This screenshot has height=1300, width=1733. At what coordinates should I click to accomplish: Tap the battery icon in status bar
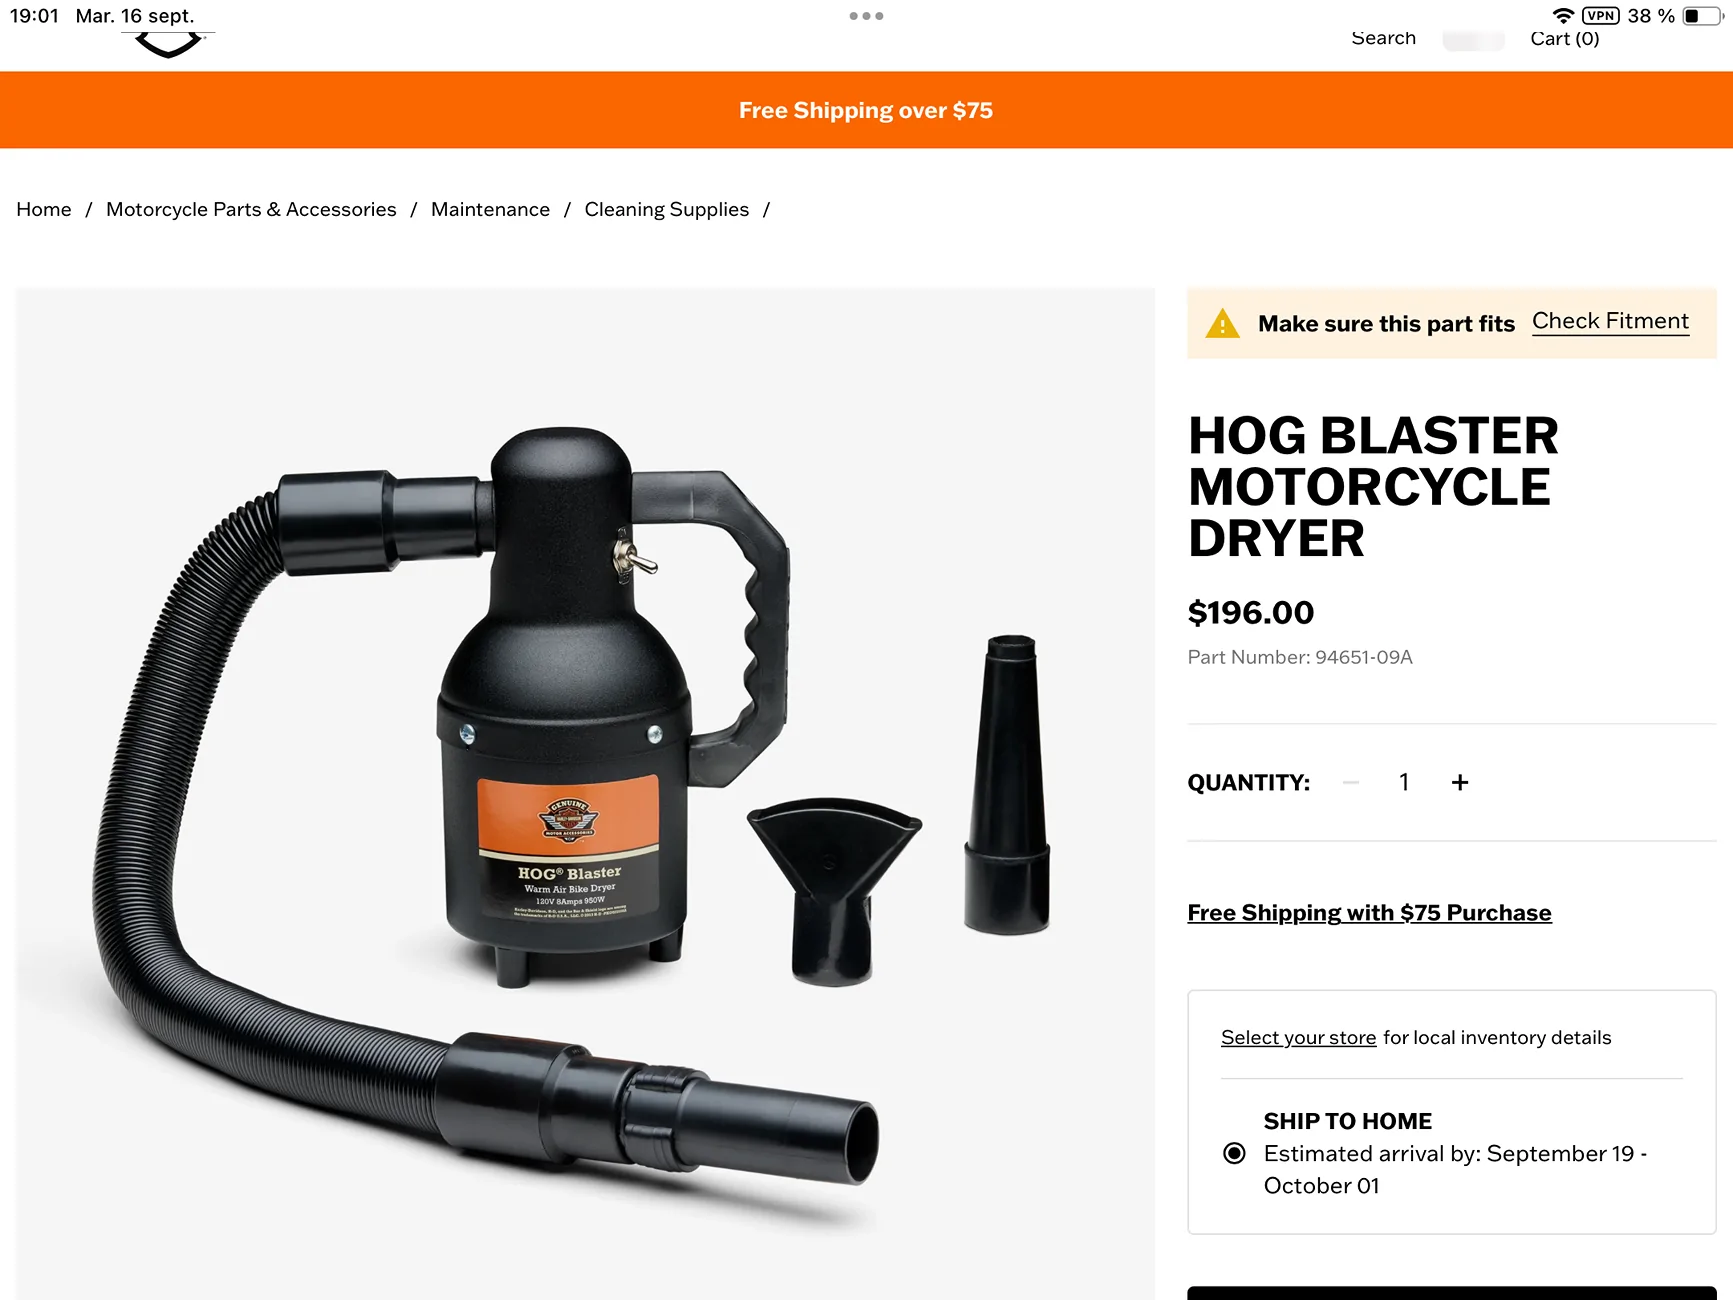(x=1703, y=16)
